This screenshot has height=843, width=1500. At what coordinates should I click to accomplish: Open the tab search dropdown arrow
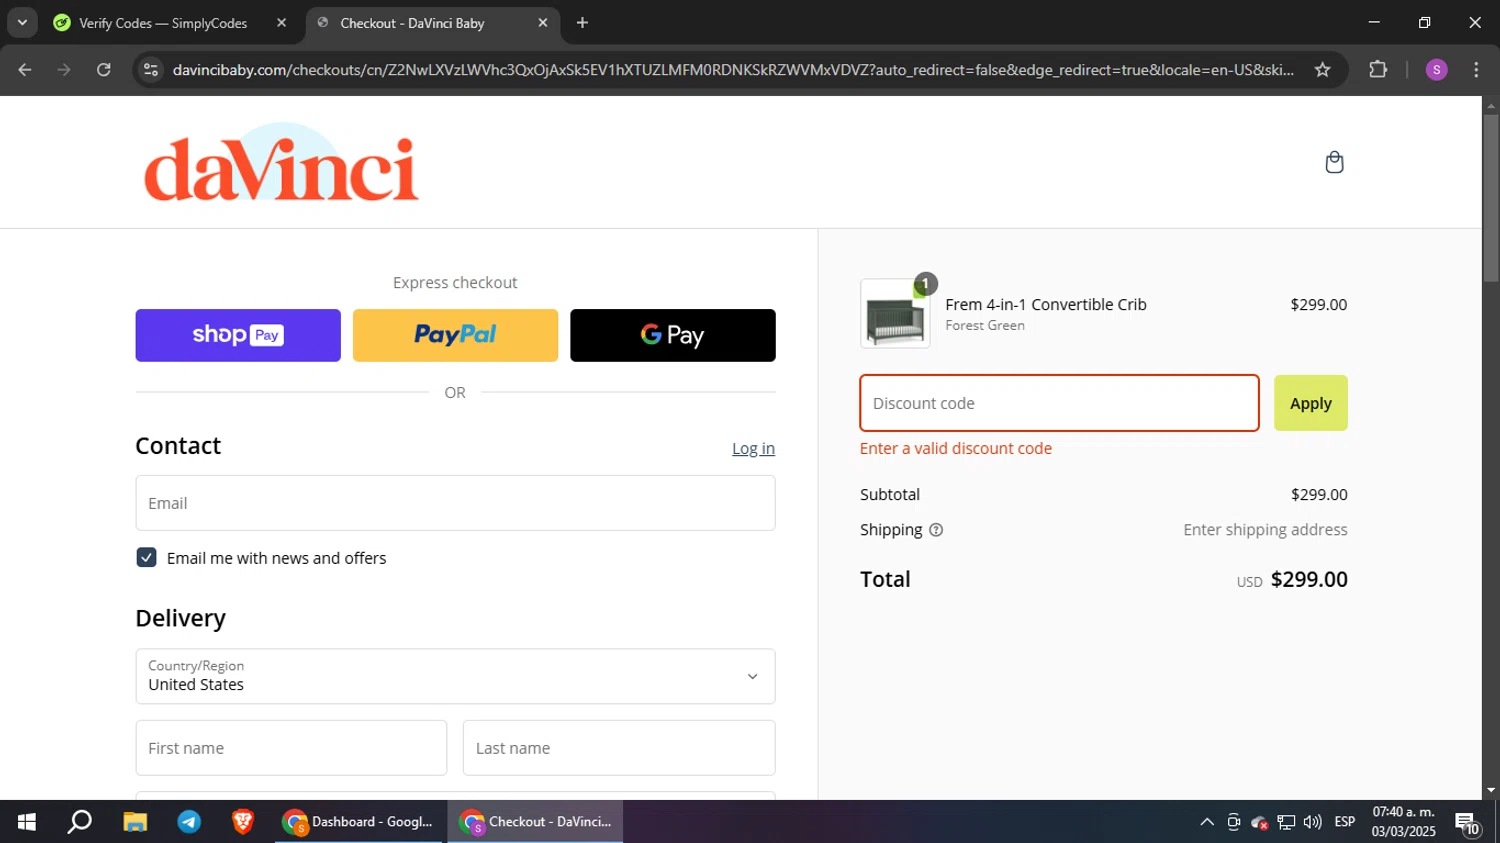(22, 22)
